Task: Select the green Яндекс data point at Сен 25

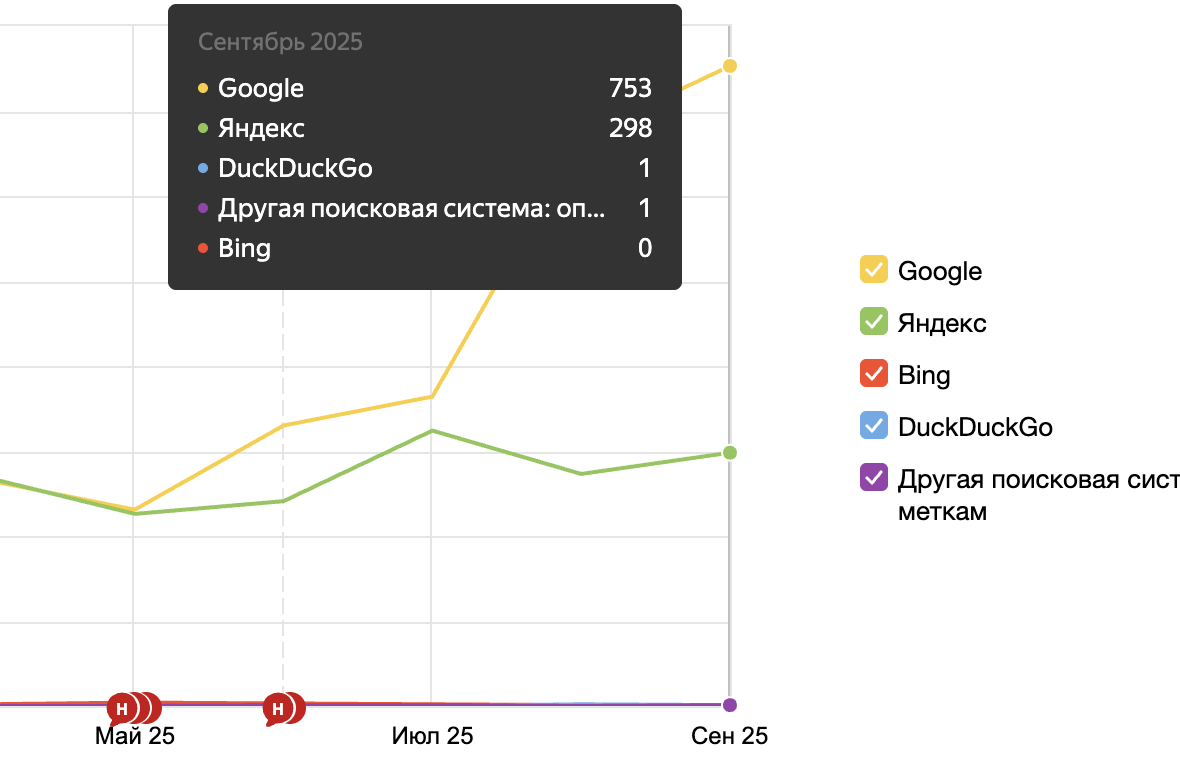Action: (x=730, y=453)
